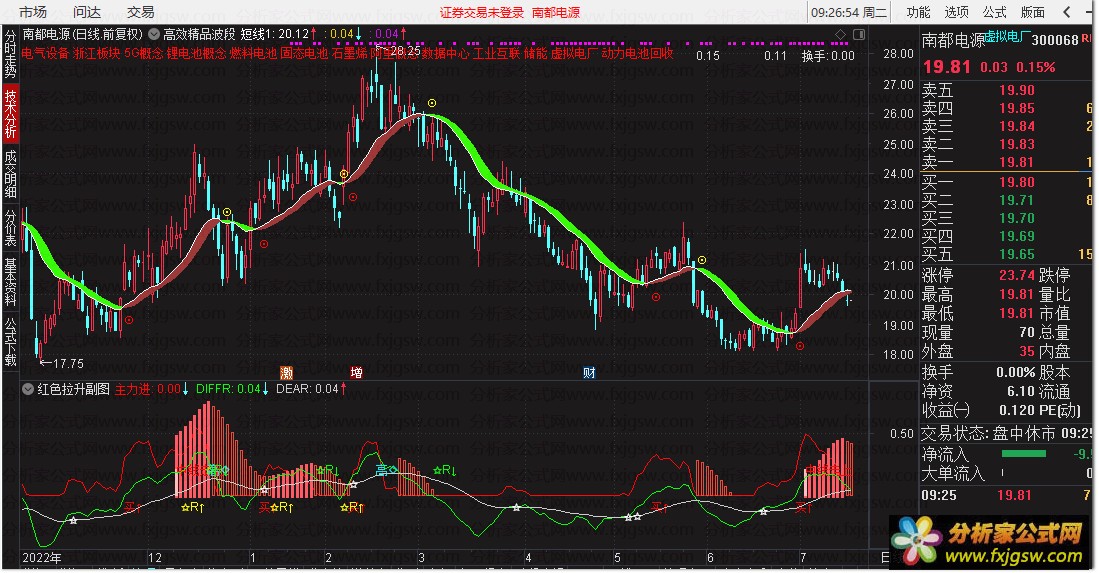Click the 2022年 label on time axis
Image resolution: width=1099 pixels, height=573 pixels.
41,558
